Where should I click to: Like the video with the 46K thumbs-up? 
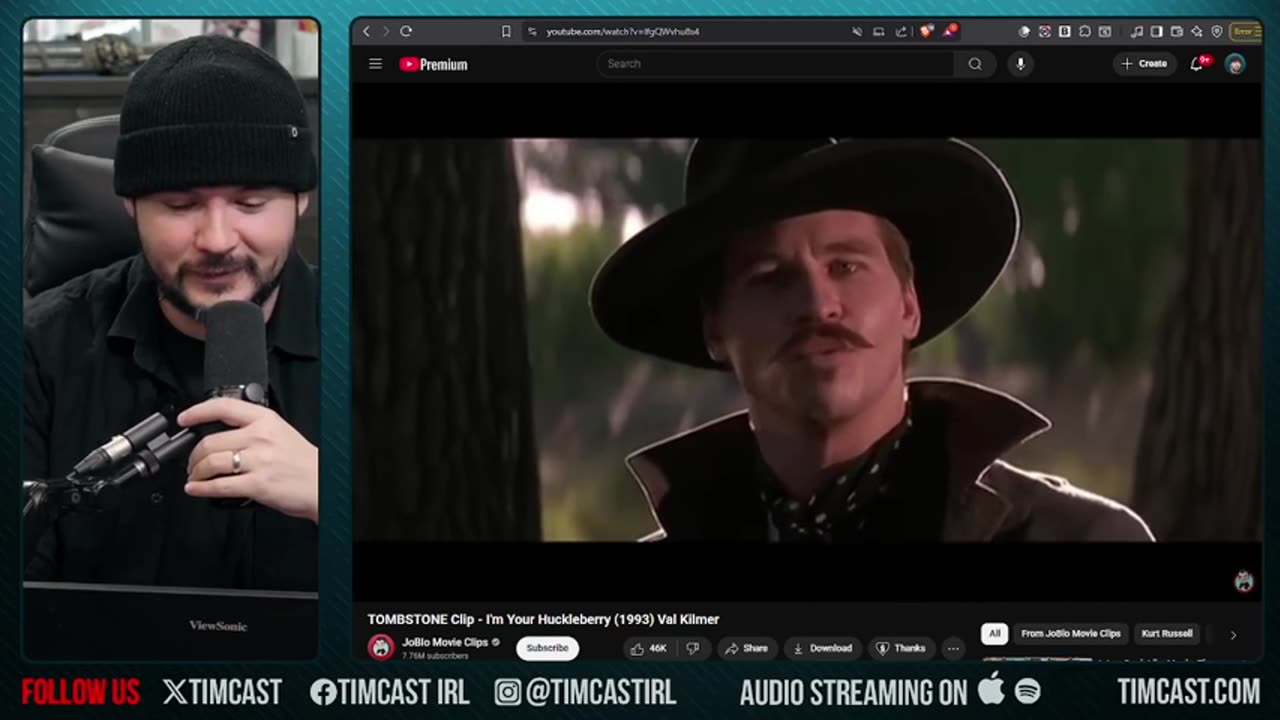pos(647,648)
